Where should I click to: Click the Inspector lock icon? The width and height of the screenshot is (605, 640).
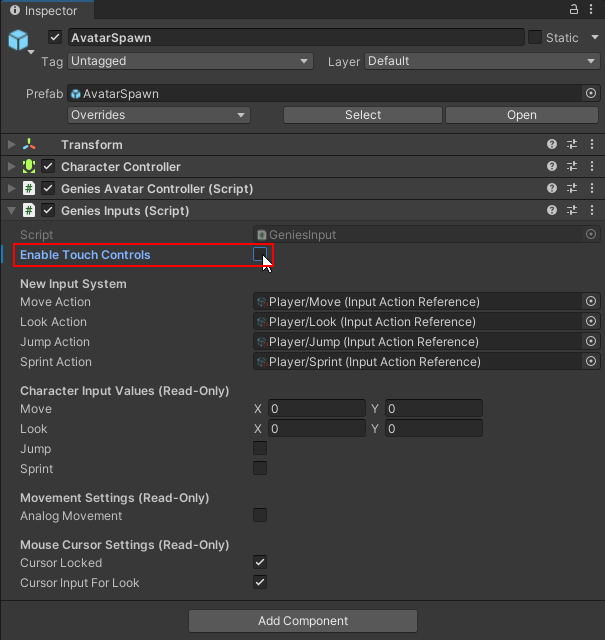tap(574, 9)
